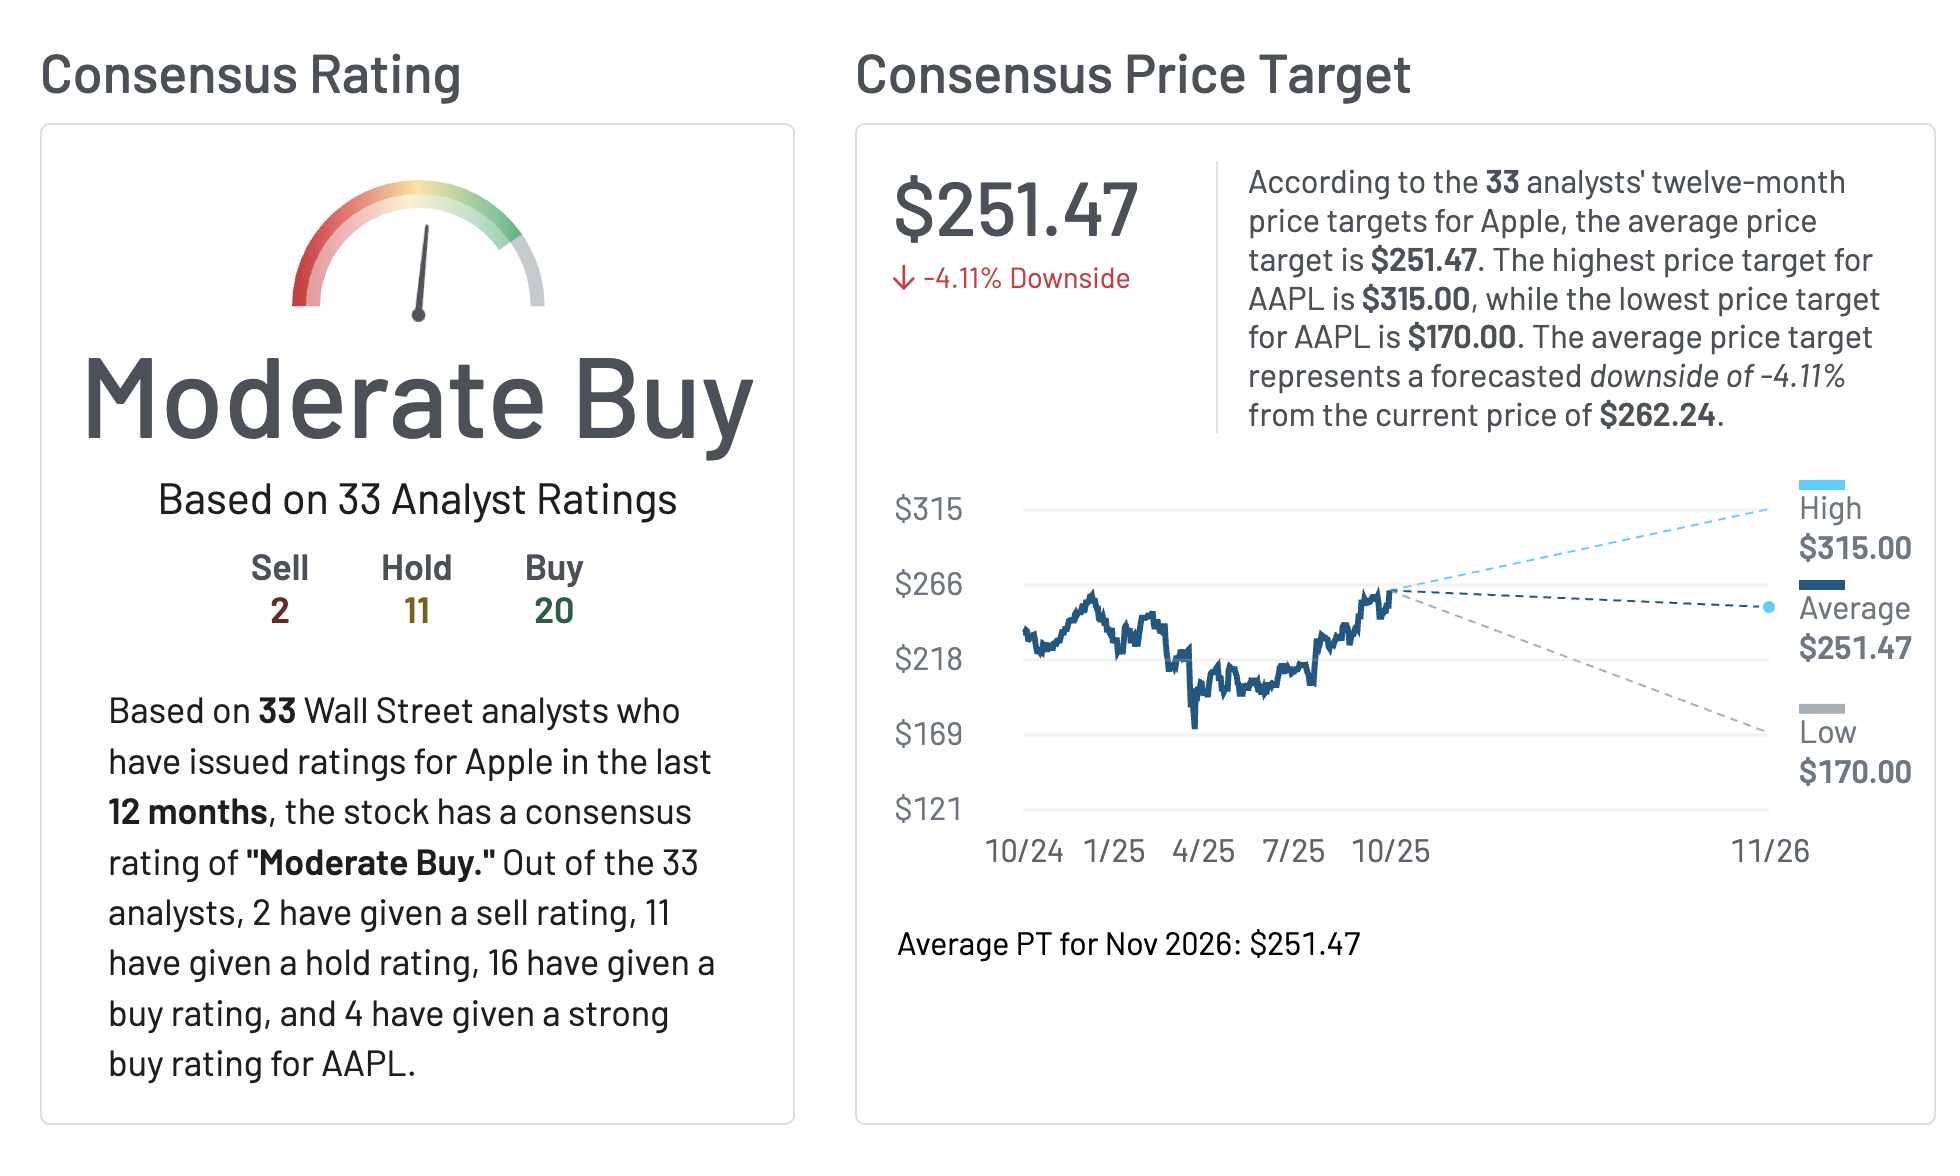Click the red downside arrow icon
Viewport: 1960px width, 1176px height.
[903, 278]
